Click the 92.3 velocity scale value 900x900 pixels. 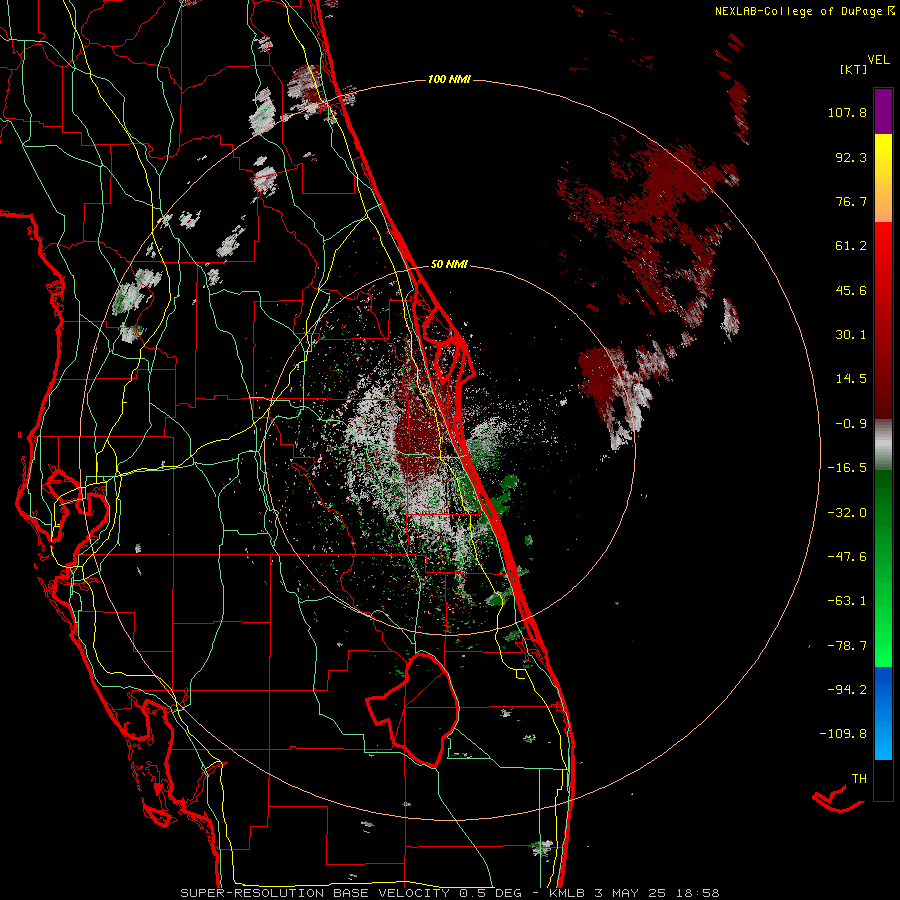[851, 157]
